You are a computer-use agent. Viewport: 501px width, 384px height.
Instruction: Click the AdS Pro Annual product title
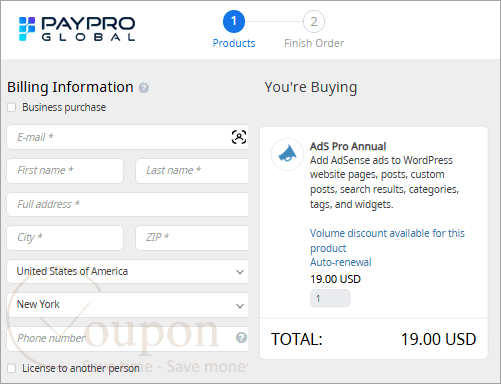pyautogui.click(x=348, y=146)
